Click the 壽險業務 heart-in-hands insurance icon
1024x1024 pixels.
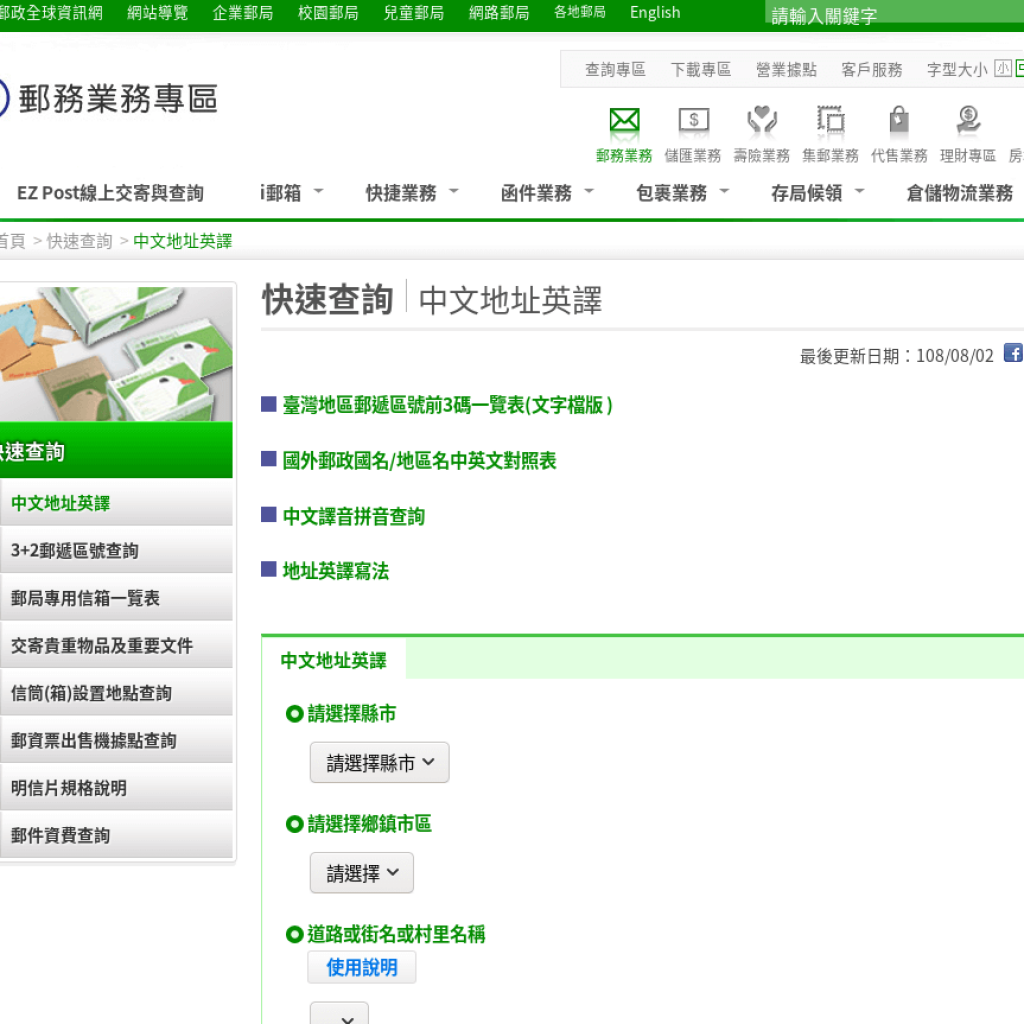tap(761, 122)
